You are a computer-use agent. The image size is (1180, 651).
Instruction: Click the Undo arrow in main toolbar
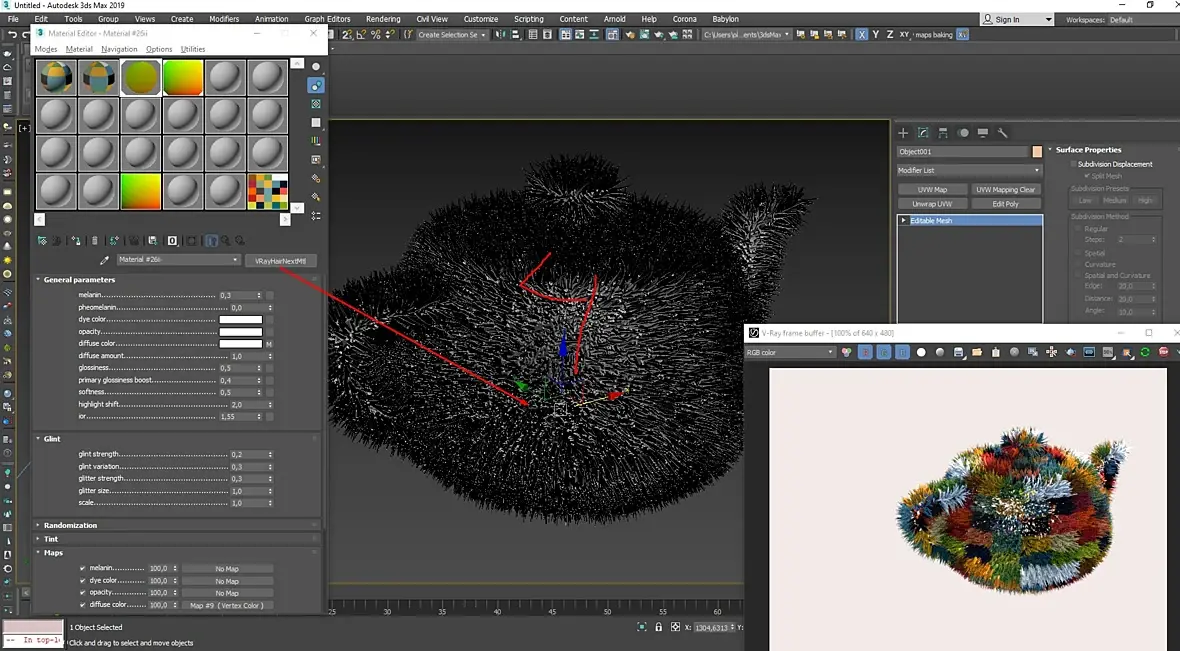click(12, 35)
